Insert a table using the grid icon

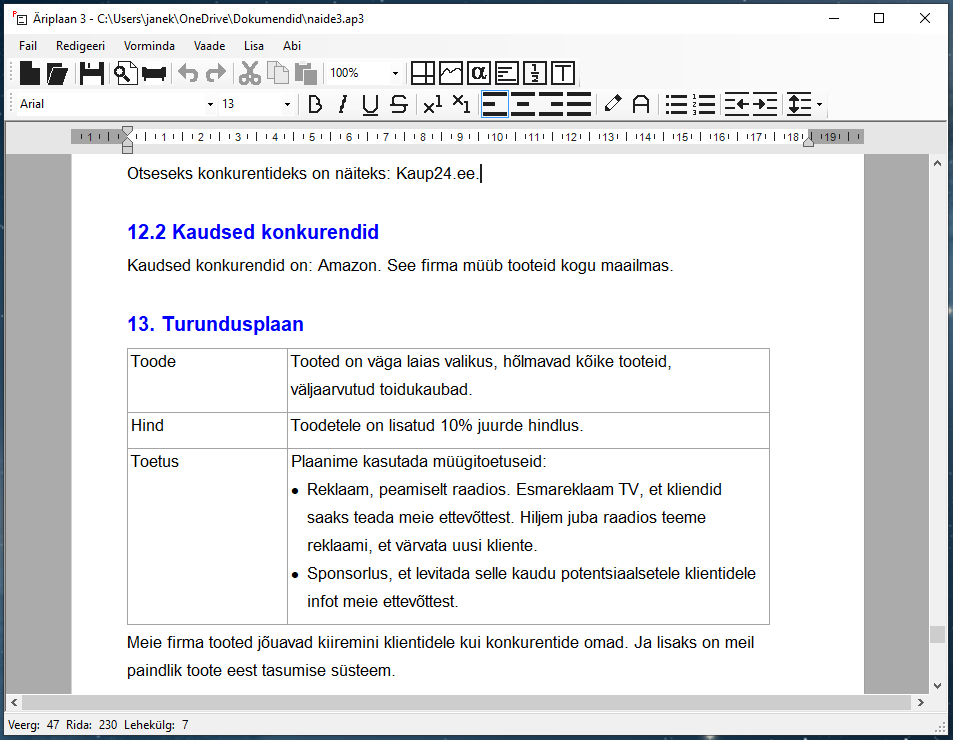(423, 73)
